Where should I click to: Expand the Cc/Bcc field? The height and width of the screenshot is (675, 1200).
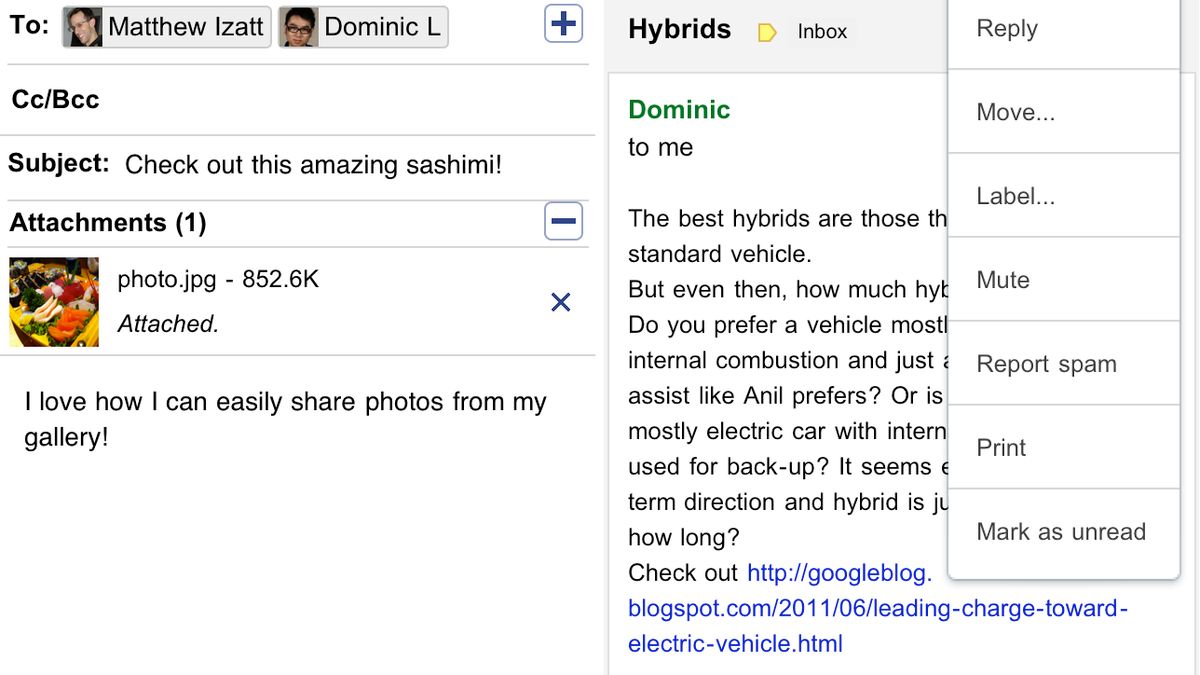click(x=56, y=99)
